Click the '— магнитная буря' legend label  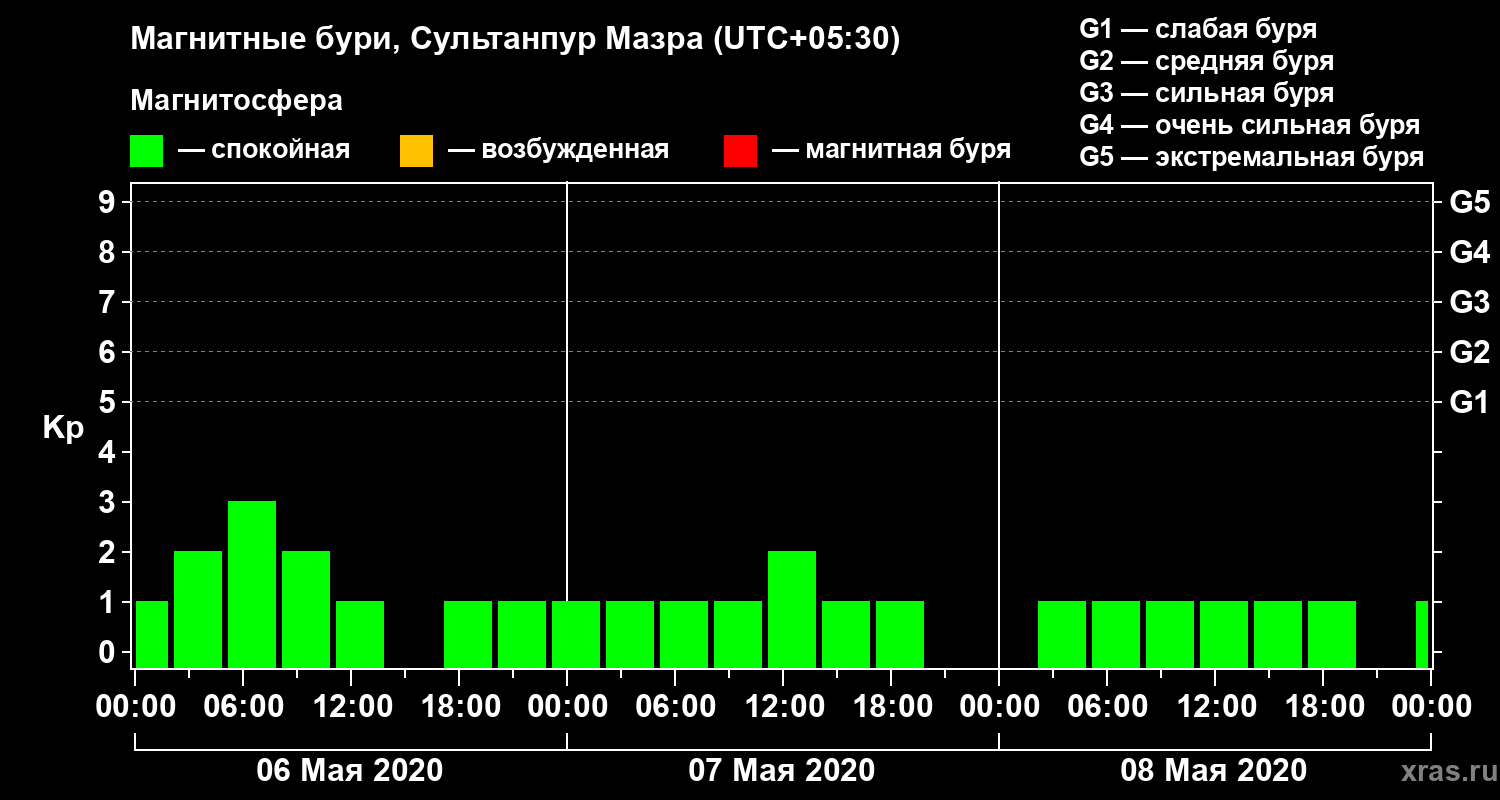tap(892, 151)
